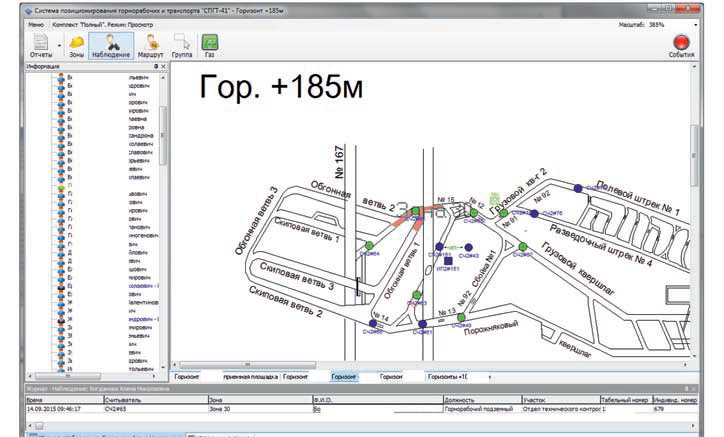Click the map vertical scrollbar thumb
This screenshot has width=724, height=437.
pyautogui.click(x=694, y=155)
